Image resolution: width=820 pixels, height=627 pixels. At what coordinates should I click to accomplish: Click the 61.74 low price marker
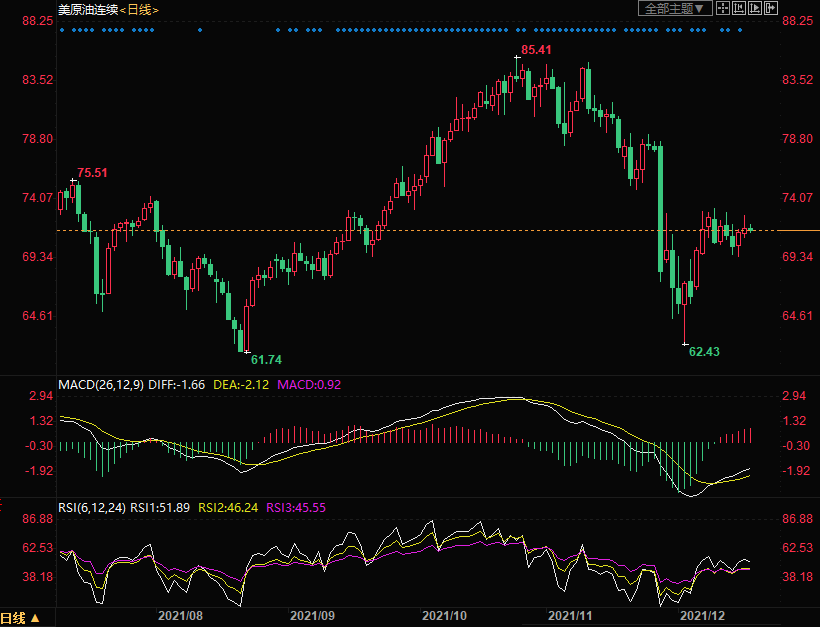(x=266, y=359)
